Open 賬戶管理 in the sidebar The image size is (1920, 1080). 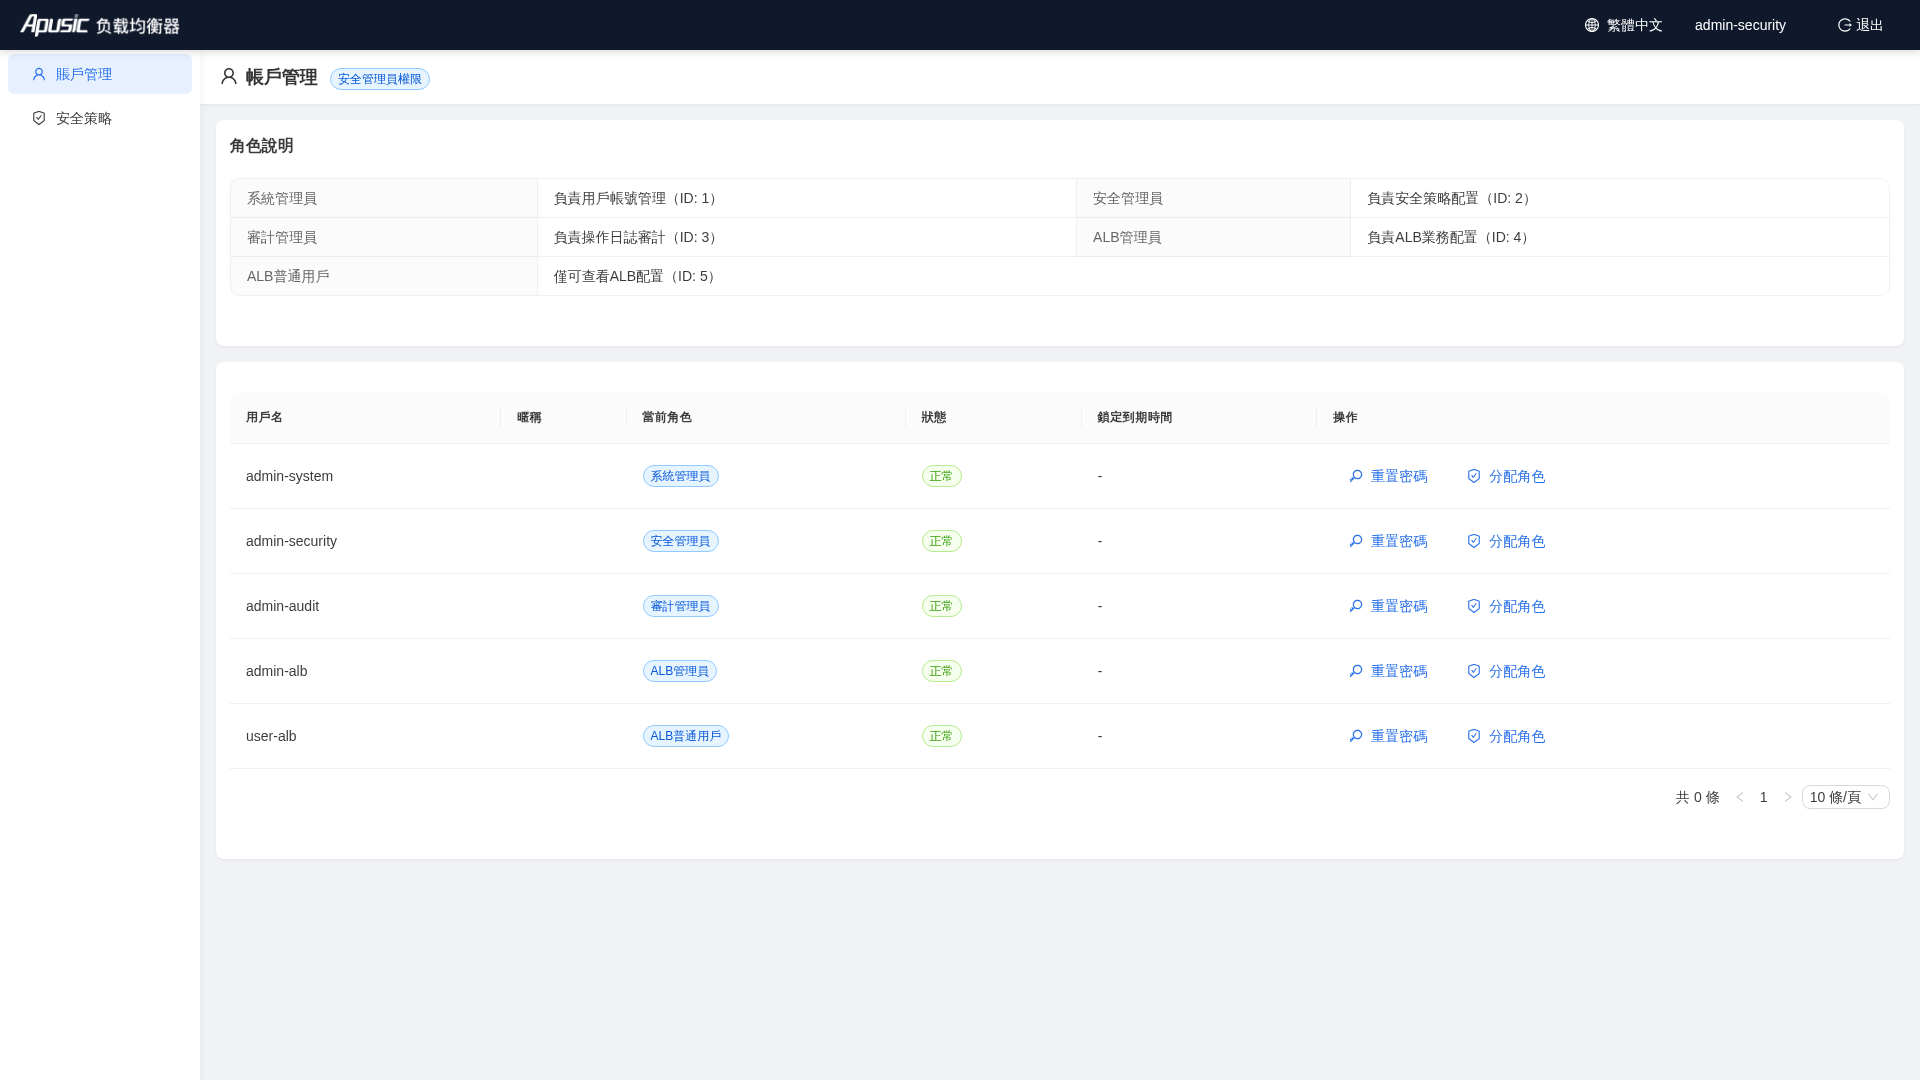[x=100, y=74]
